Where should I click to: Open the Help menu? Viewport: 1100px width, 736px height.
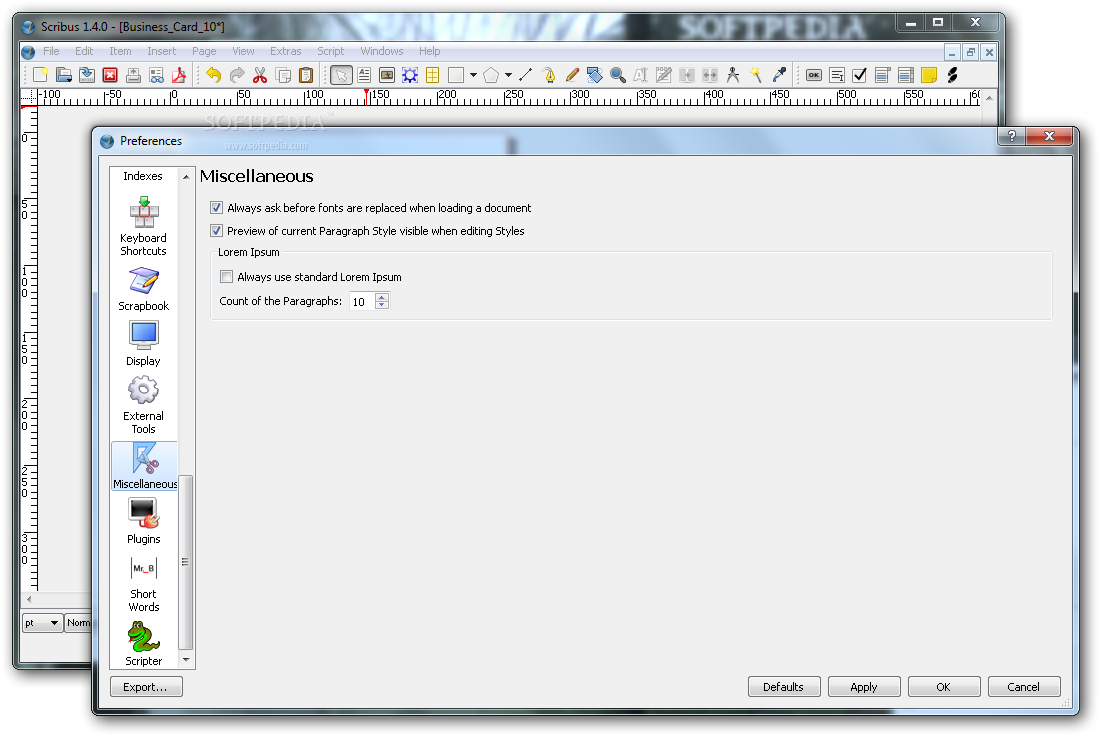pos(429,51)
